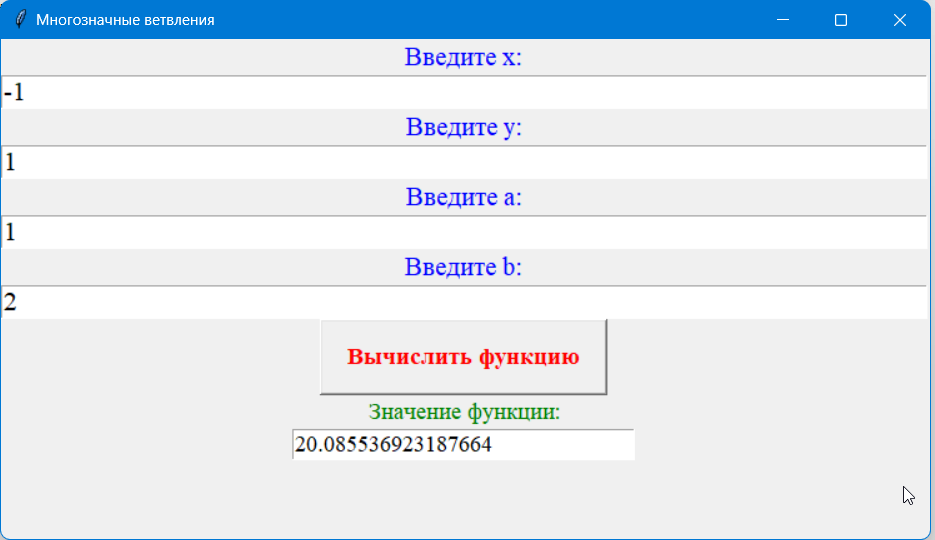The image size is (935, 540).
Task: Click the window title Многозначные ветвления
Action: pyautogui.click(x=125, y=20)
